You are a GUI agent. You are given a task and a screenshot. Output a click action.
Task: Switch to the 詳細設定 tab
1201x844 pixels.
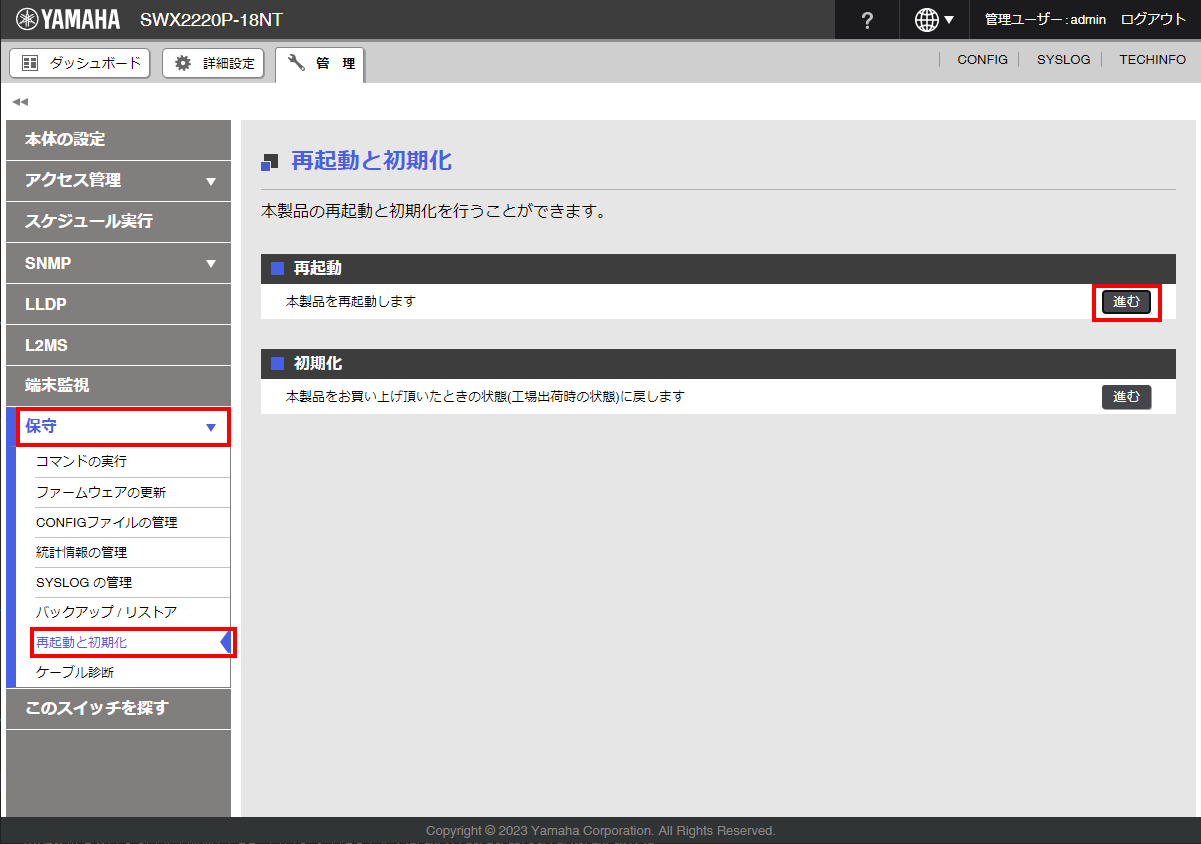[213, 63]
